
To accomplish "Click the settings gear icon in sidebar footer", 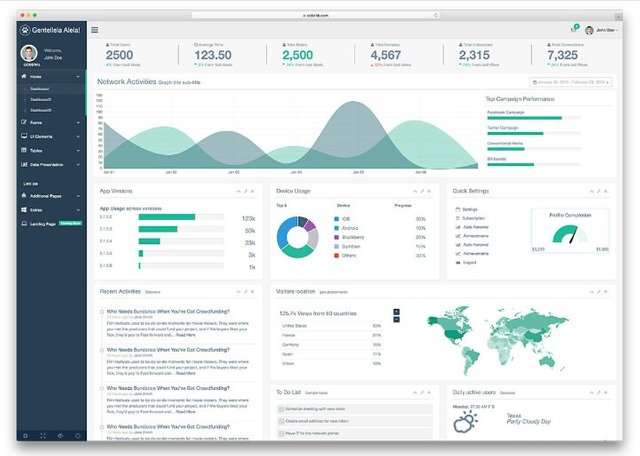I will pyautogui.click(x=25, y=436).
